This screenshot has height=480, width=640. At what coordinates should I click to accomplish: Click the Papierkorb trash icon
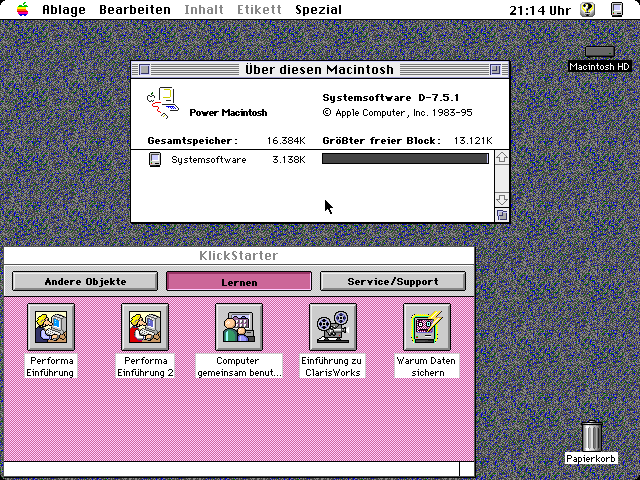tap(591, 436)
